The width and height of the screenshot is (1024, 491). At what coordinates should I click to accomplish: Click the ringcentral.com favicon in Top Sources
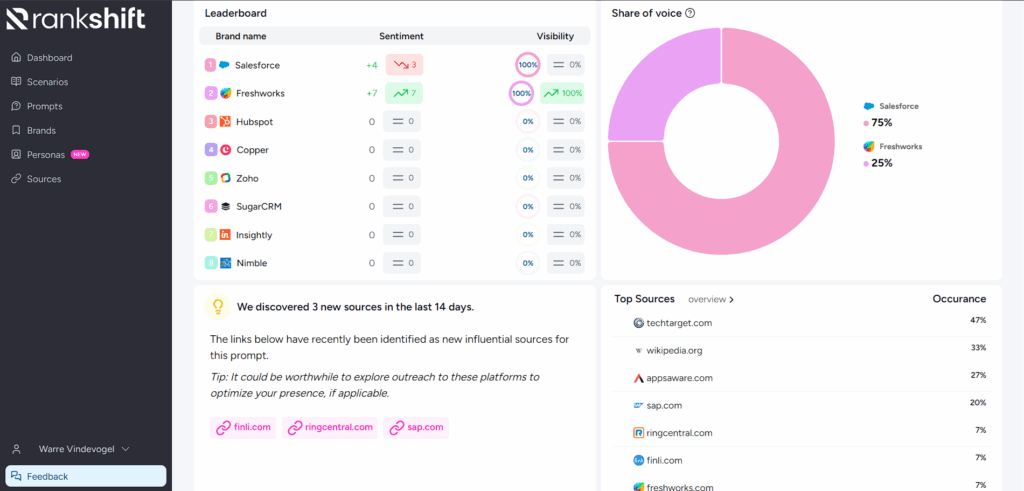(639, 433)
